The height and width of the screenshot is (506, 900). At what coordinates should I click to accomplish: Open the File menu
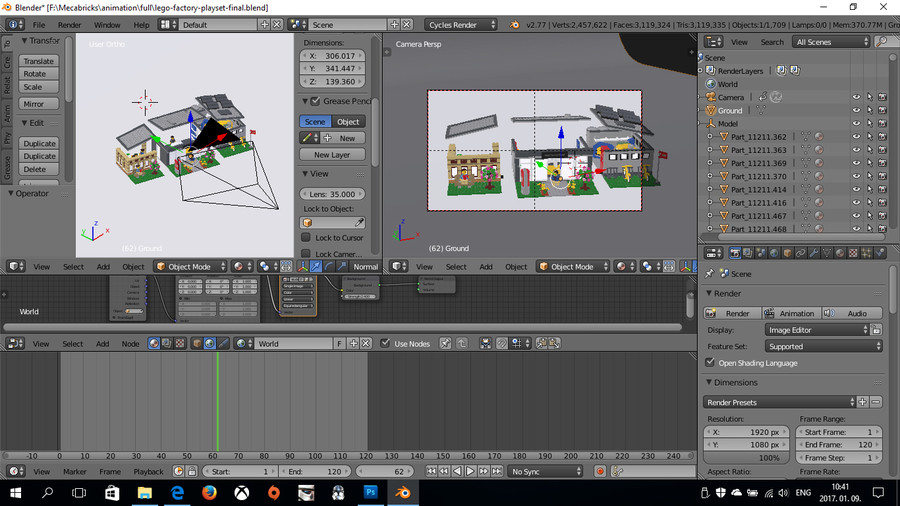(38, 25)
